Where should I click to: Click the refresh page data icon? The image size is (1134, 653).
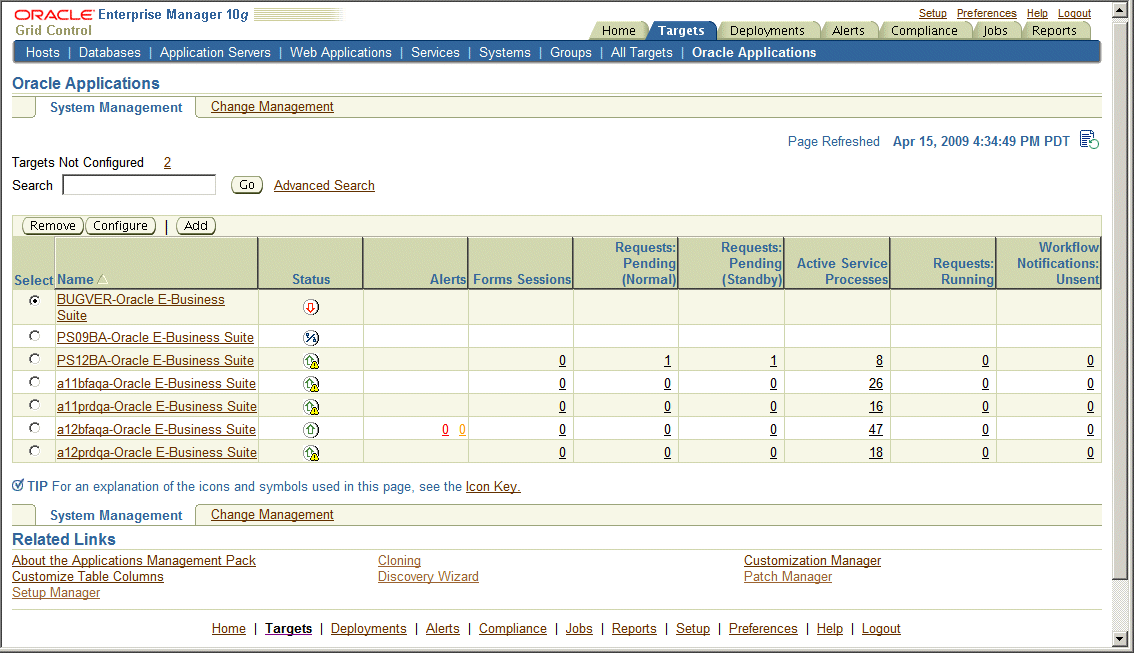click(1088, 140)
